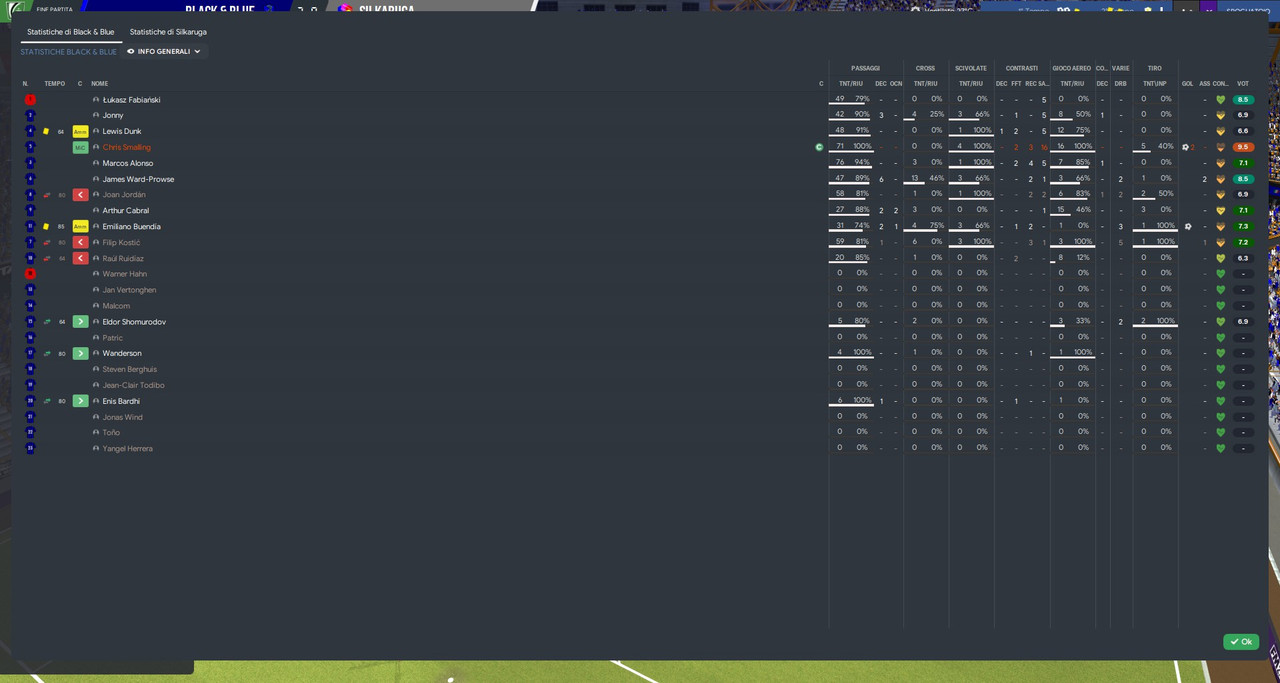This screenshot has height=683, width=1280.
Task: Click the captain icon in Chris Smalling's row
Action: click(819, 147)
